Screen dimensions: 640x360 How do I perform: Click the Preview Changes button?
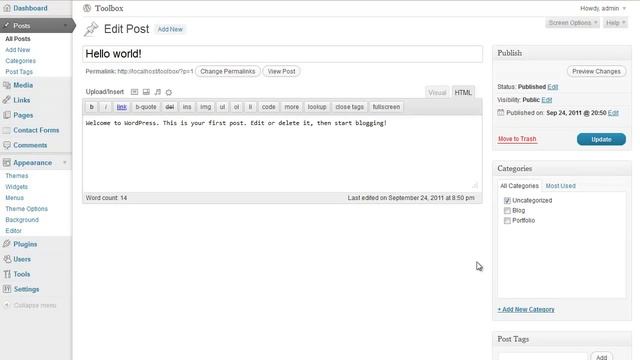point(596,71)
